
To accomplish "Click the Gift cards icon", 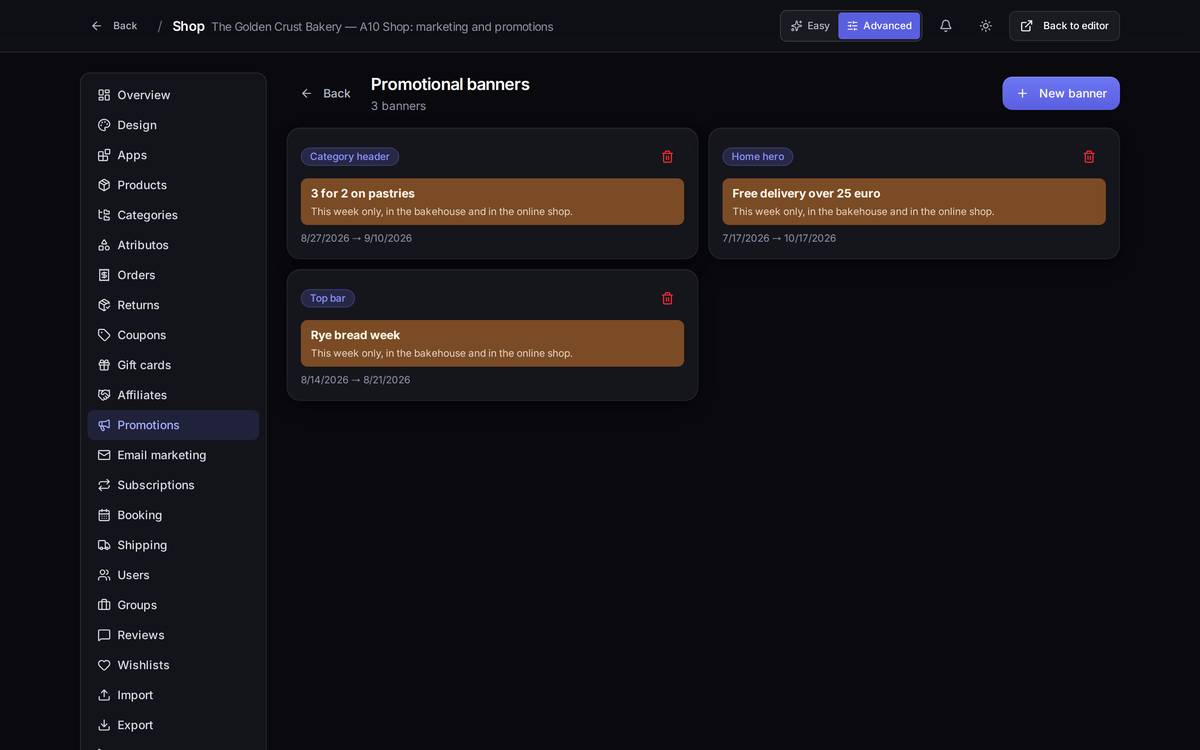I will 104,365.
